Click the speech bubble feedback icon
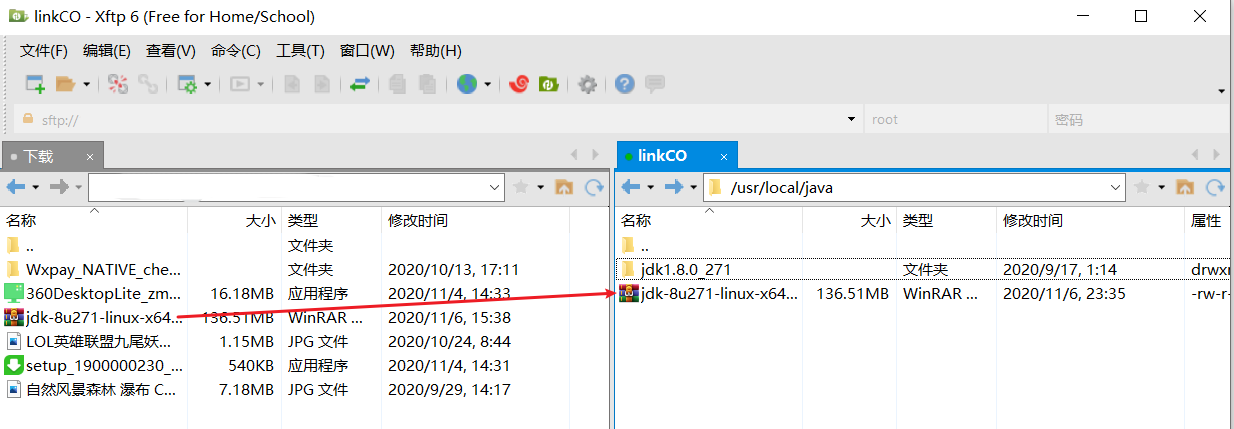This screenshot has width=1234, height=429. tap(655, 84)
